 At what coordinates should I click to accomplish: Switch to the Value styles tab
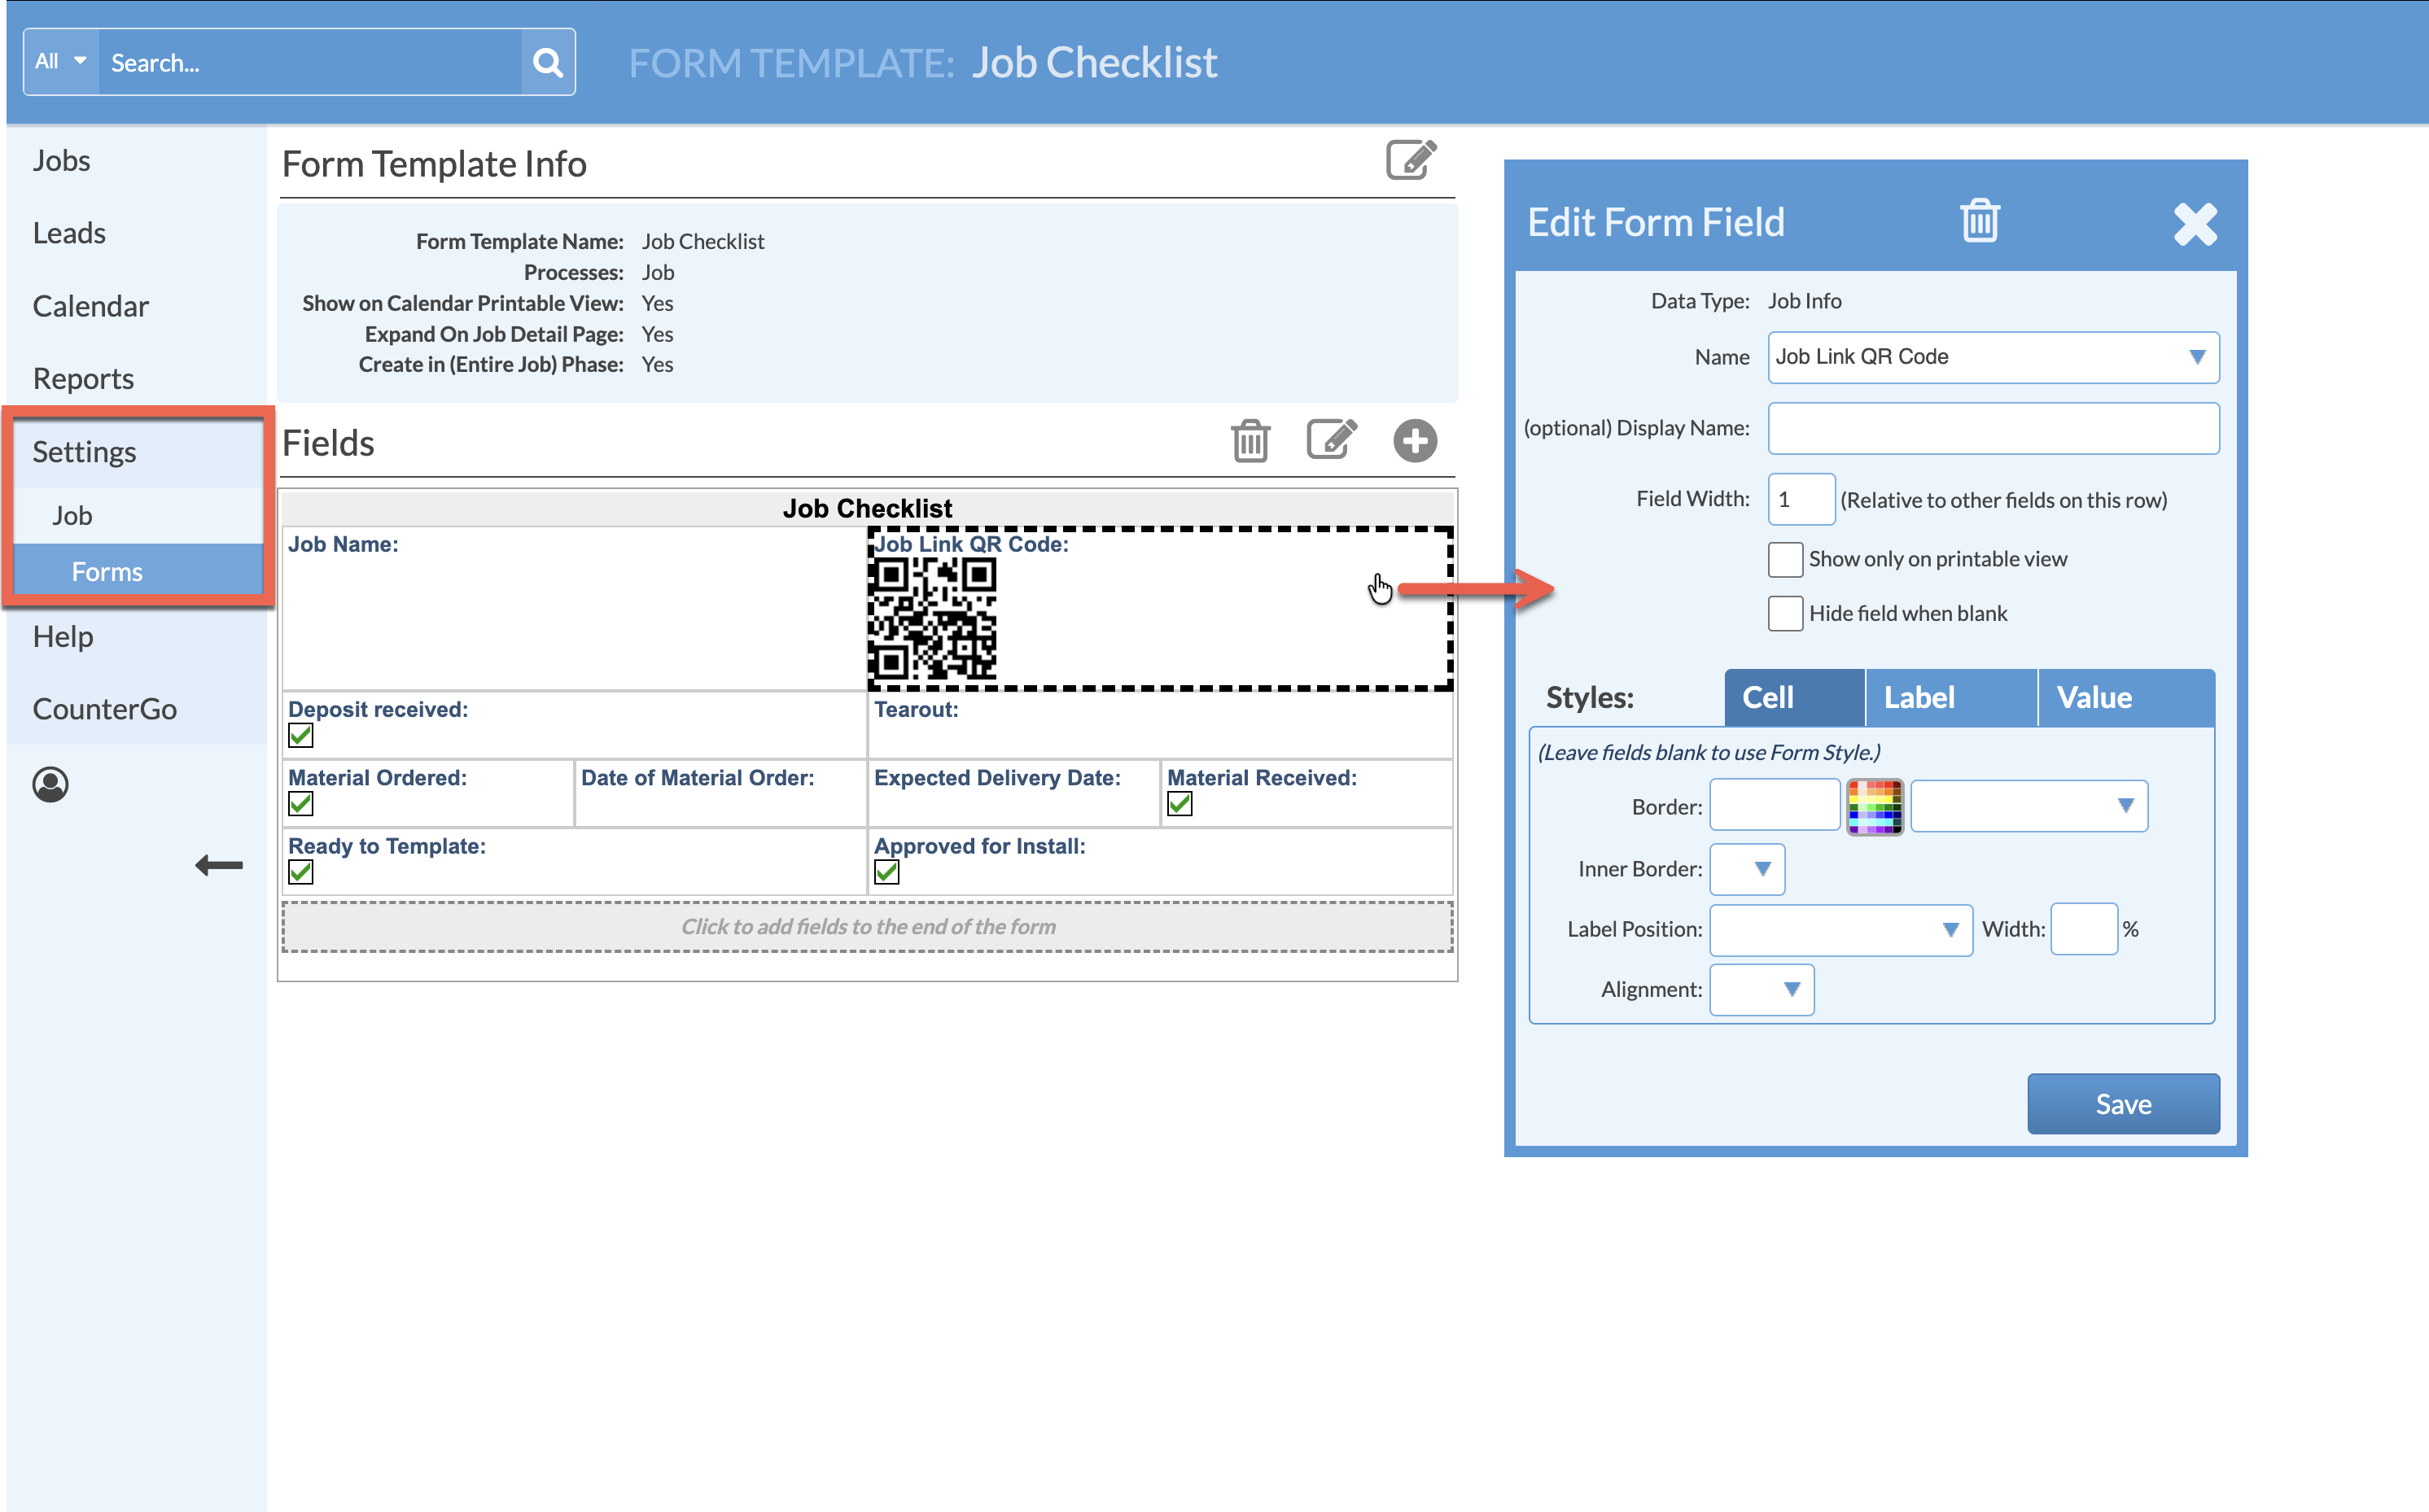coord(2126,698)
